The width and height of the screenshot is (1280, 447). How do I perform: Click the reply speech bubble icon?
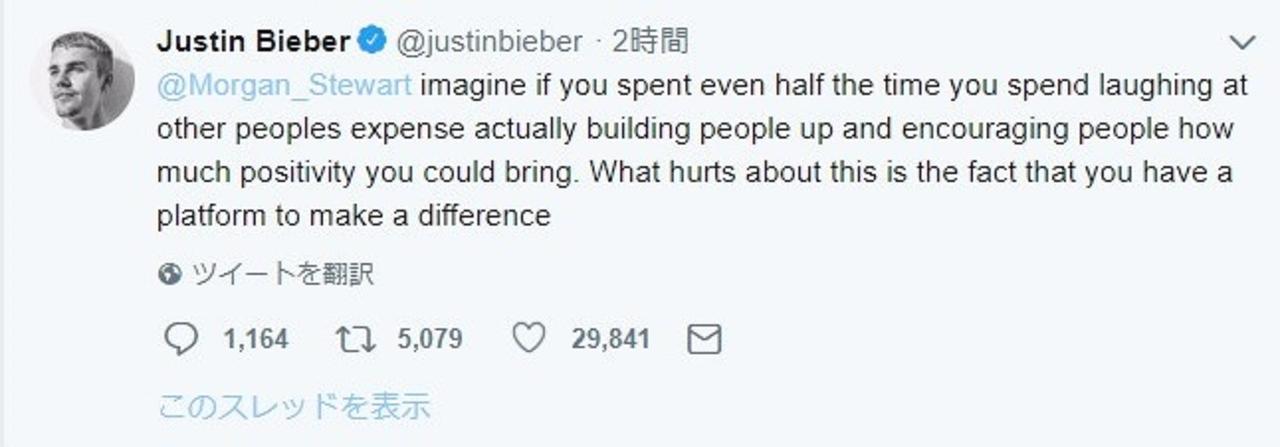[180, 340]
